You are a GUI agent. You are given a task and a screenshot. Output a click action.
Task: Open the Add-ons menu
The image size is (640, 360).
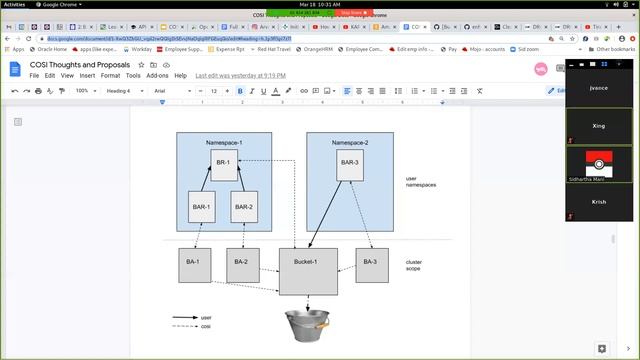click(157, 76)
